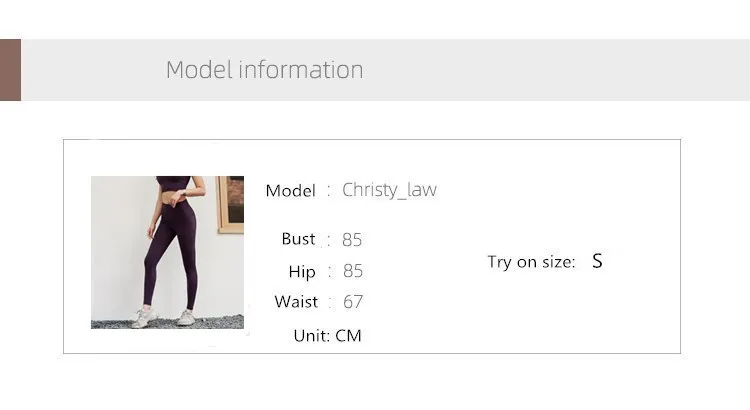The width and height of the screenshot is (750, 410).
Task: Click the wooden window frame in photo
Action: point(230,204)
